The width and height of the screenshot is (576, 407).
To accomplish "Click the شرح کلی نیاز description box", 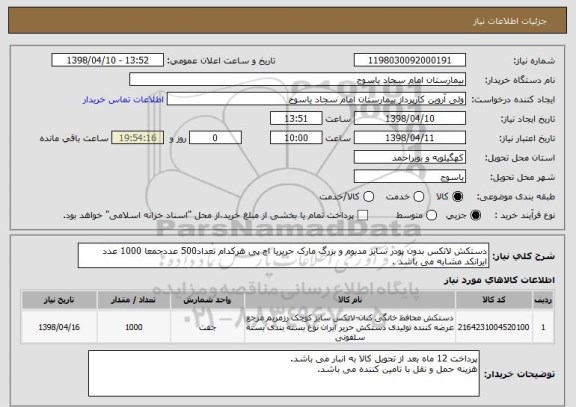I will (x=283, y=256).
